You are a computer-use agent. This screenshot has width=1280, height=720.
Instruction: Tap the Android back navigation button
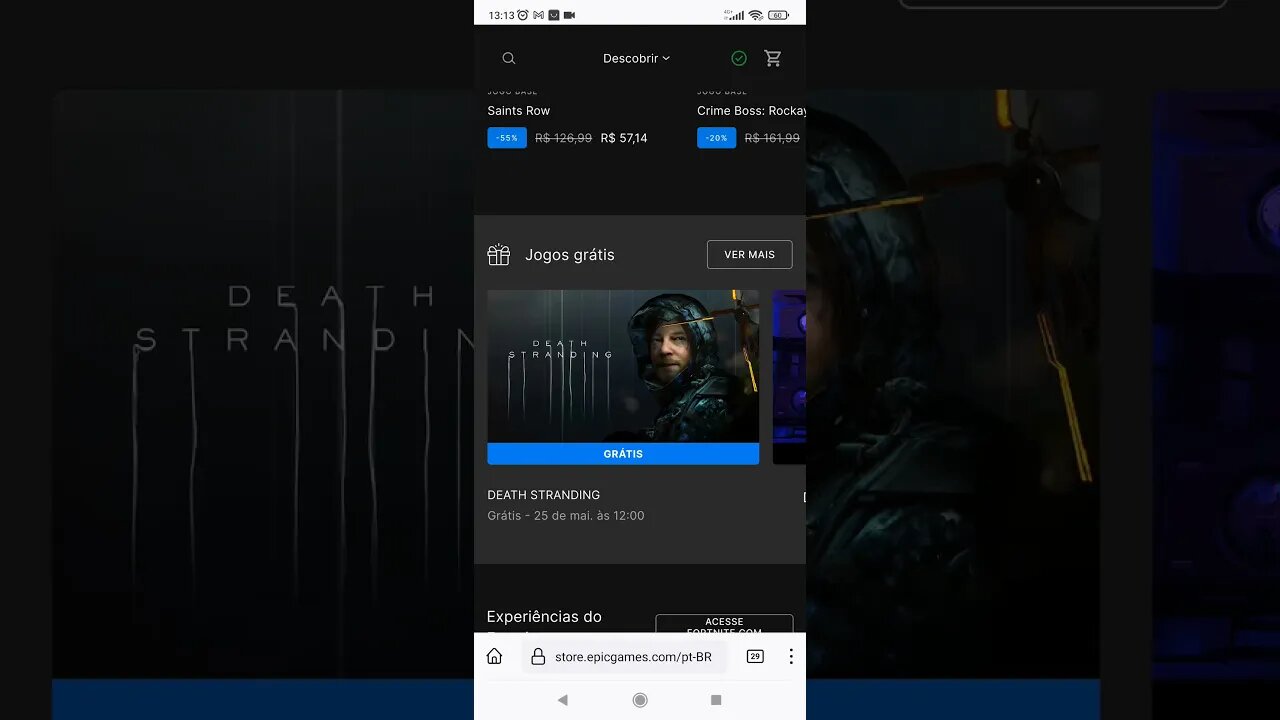[562, 700]
